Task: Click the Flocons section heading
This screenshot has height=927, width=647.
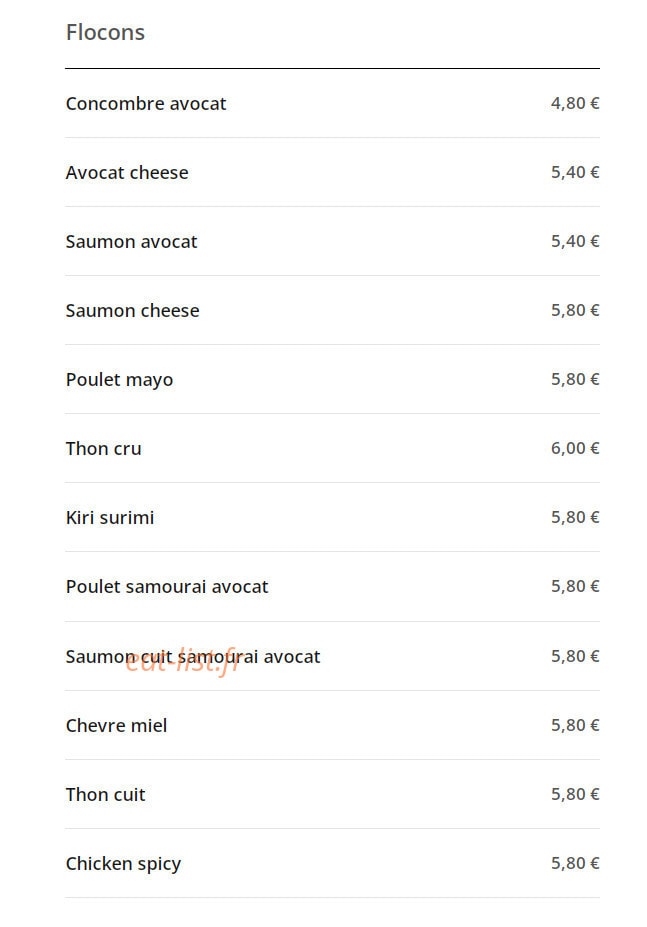Action: tap(105, 33)
